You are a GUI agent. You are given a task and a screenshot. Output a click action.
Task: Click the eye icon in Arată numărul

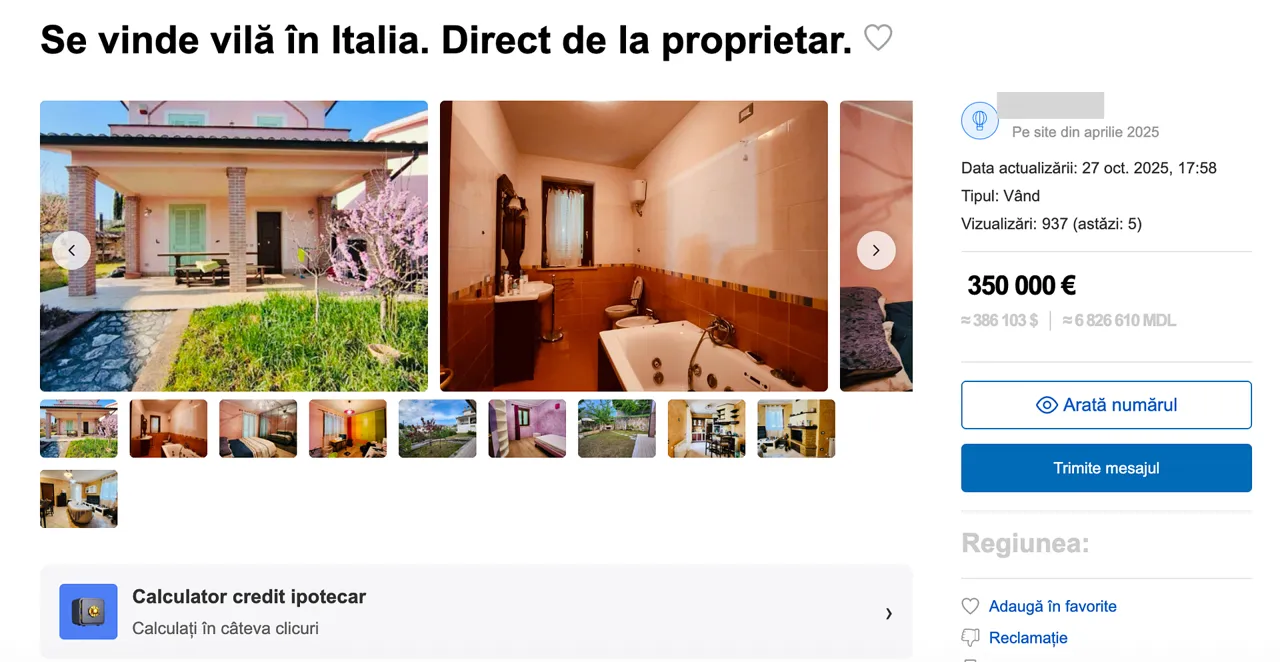coord(1047,405)
